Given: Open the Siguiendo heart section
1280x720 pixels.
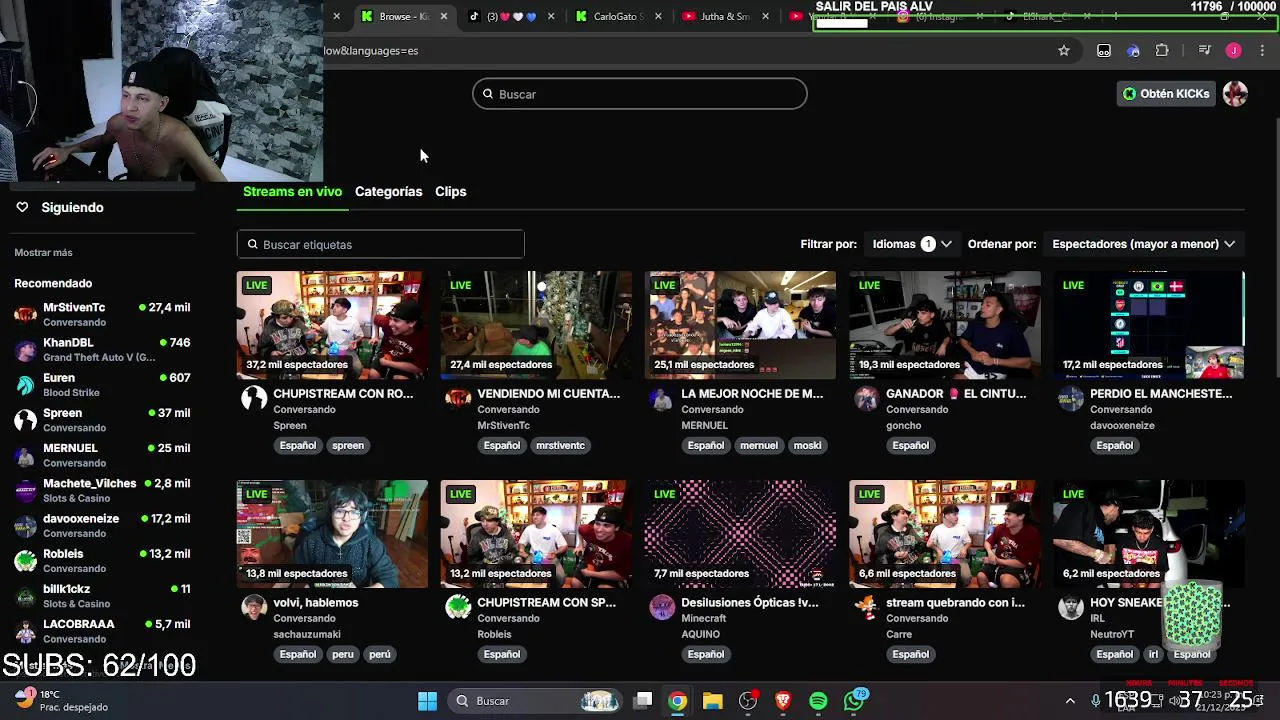Looking at the screenshot, I should (x=60, y=207).
